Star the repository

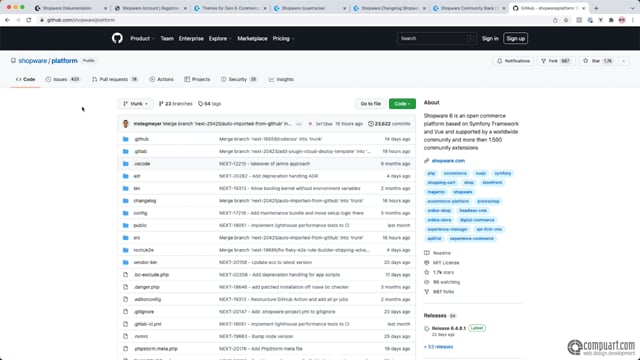598,61
